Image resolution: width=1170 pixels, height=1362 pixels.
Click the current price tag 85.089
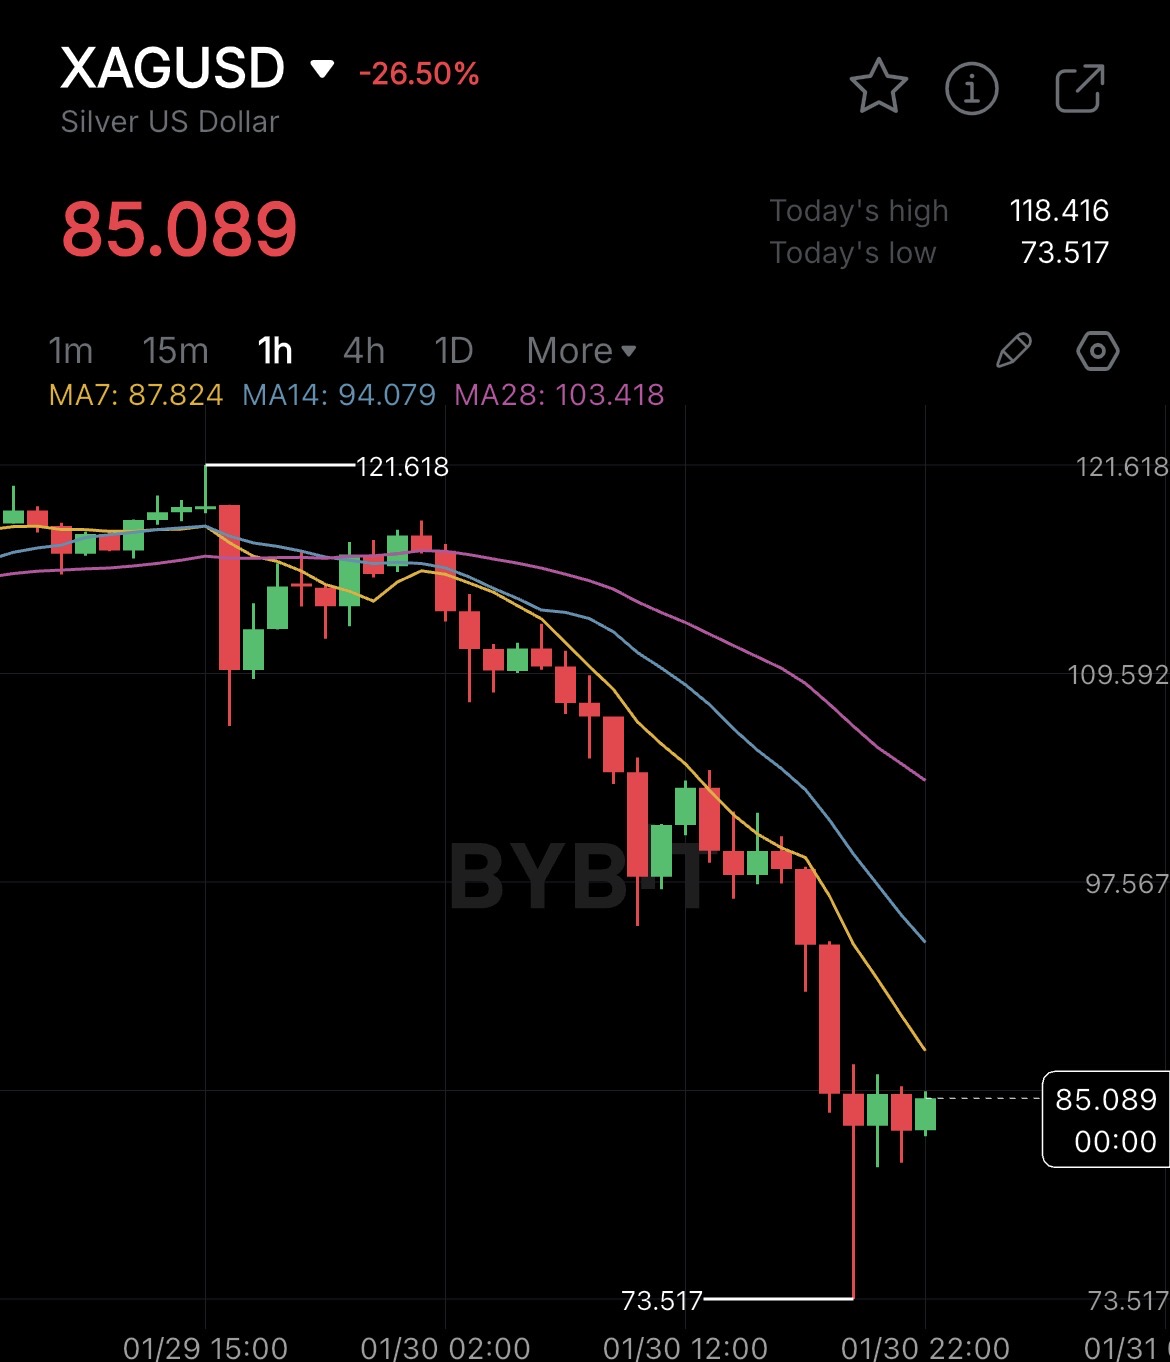[1105, 1119]
